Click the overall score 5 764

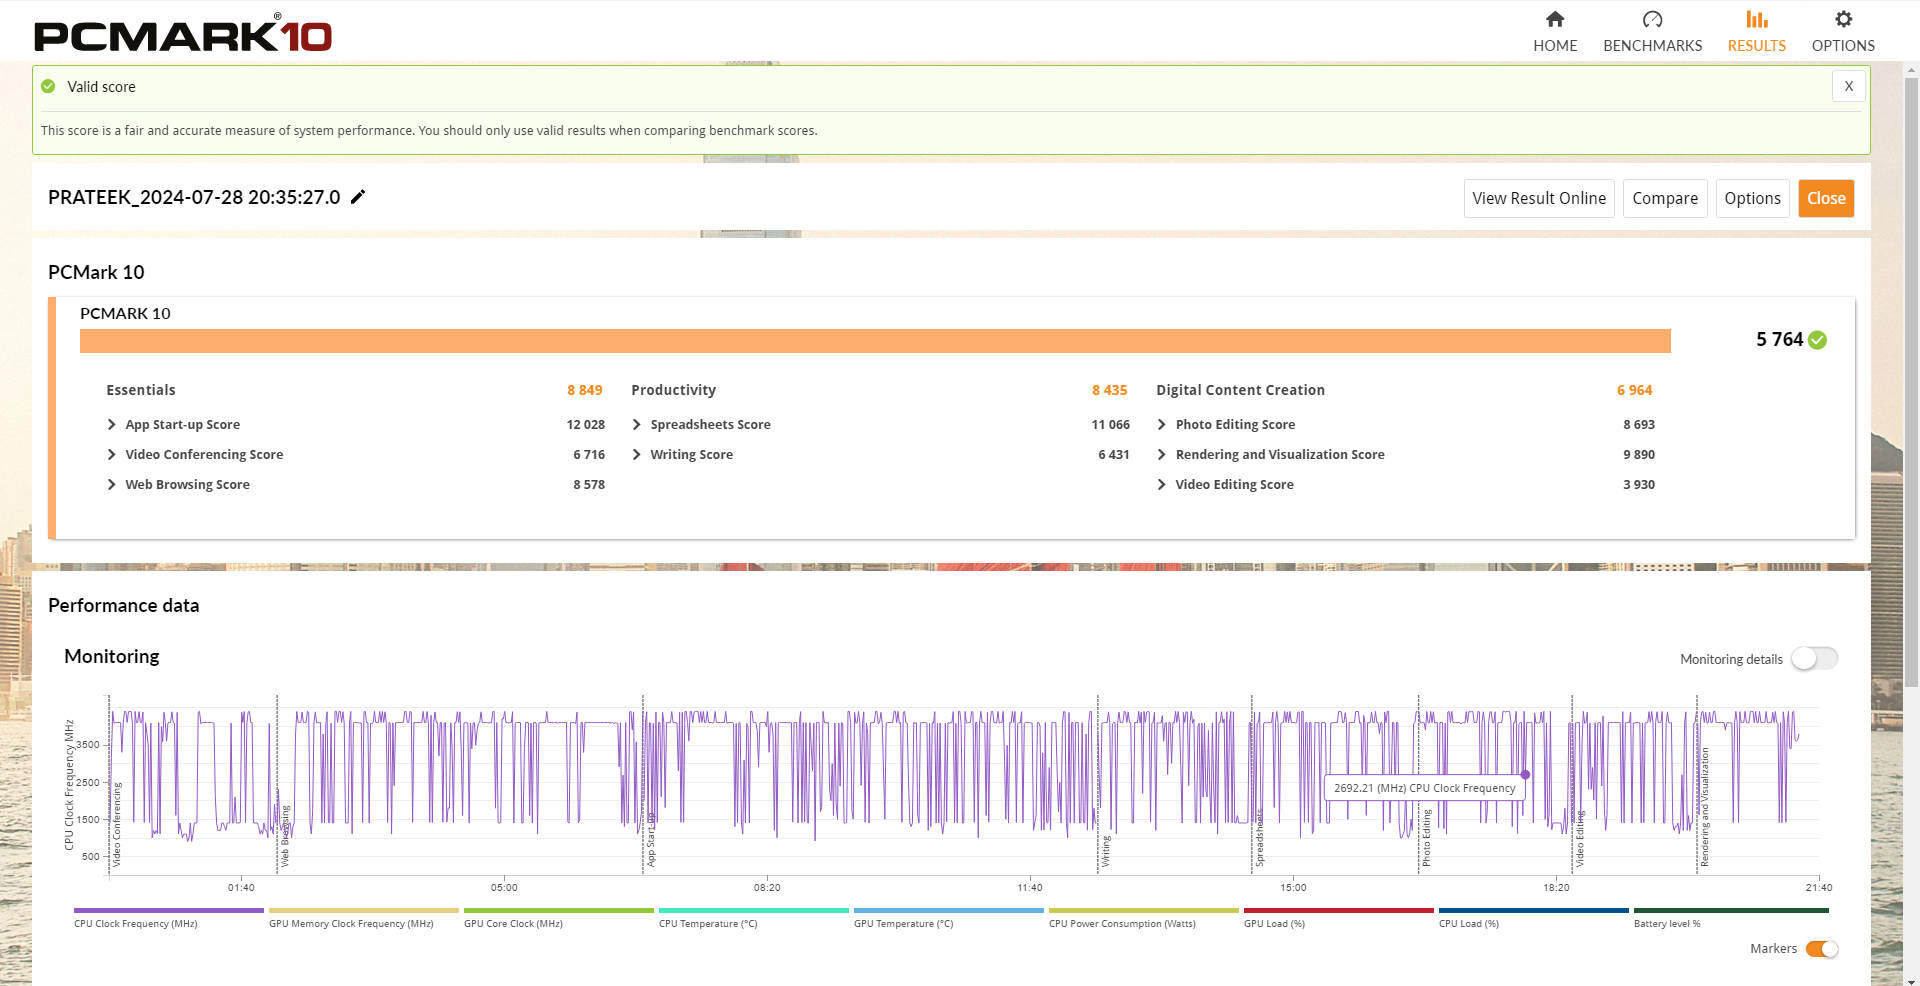pyautogui.click(x=1779, y=340)
